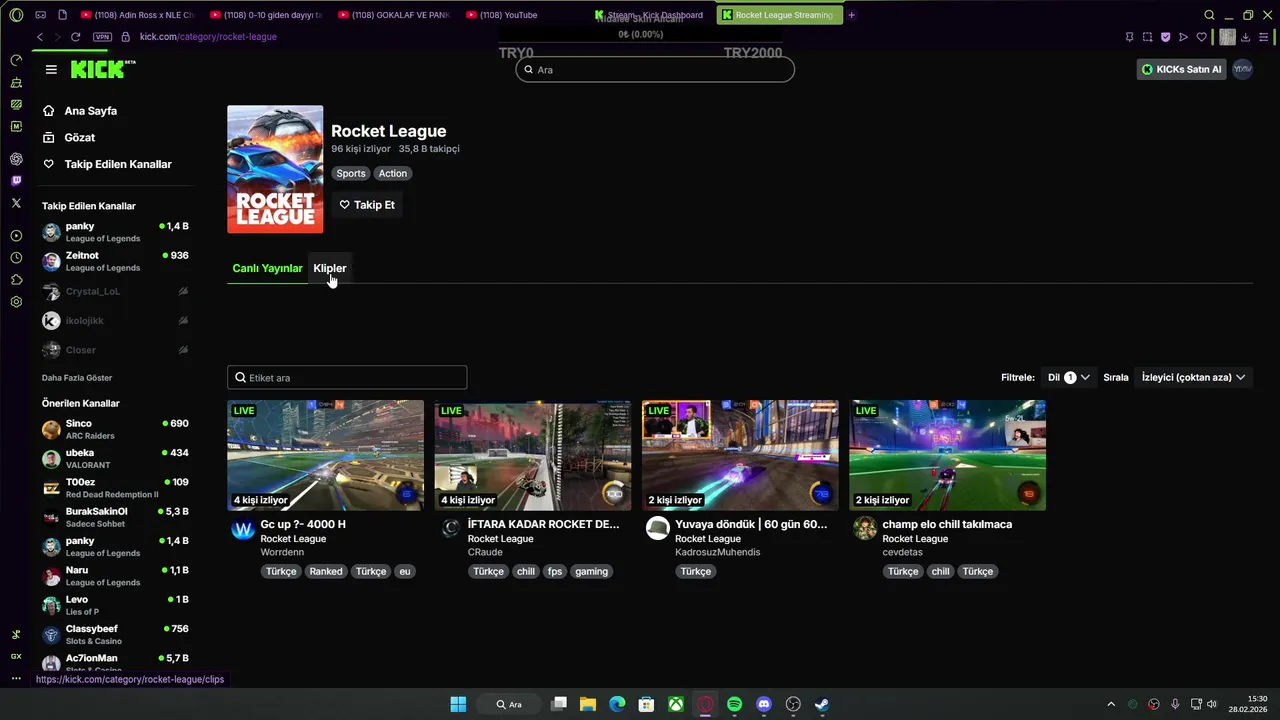Click the Action category tag

[393, 173]
